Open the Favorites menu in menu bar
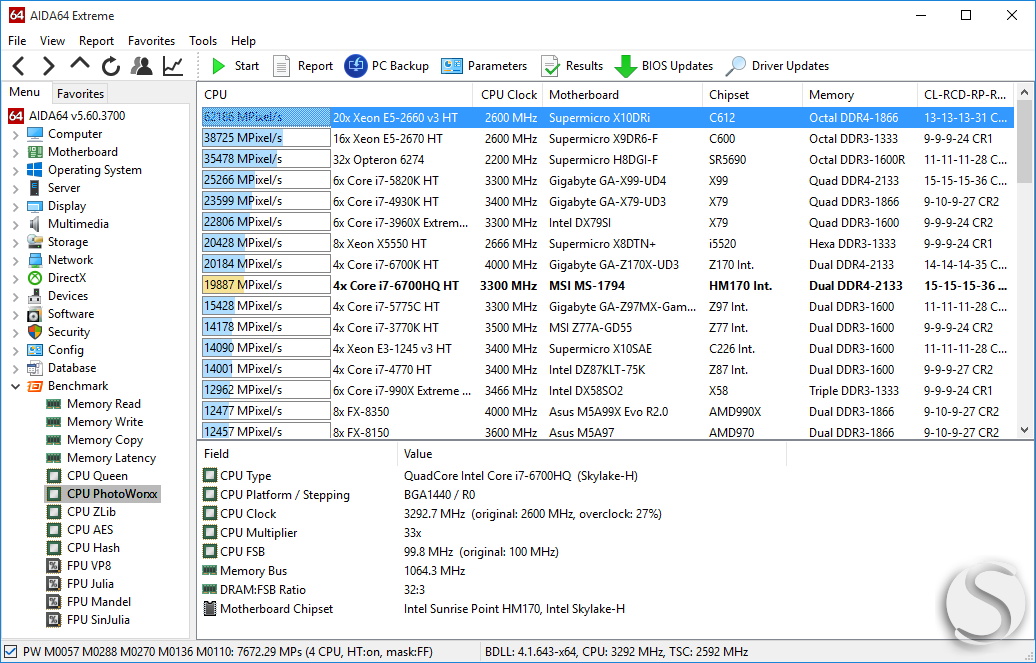1036x663 pixels. click(151, 41)
